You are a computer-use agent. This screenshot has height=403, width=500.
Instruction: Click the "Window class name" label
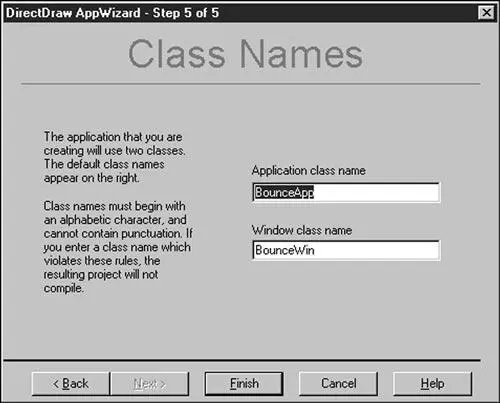[302, 230]
